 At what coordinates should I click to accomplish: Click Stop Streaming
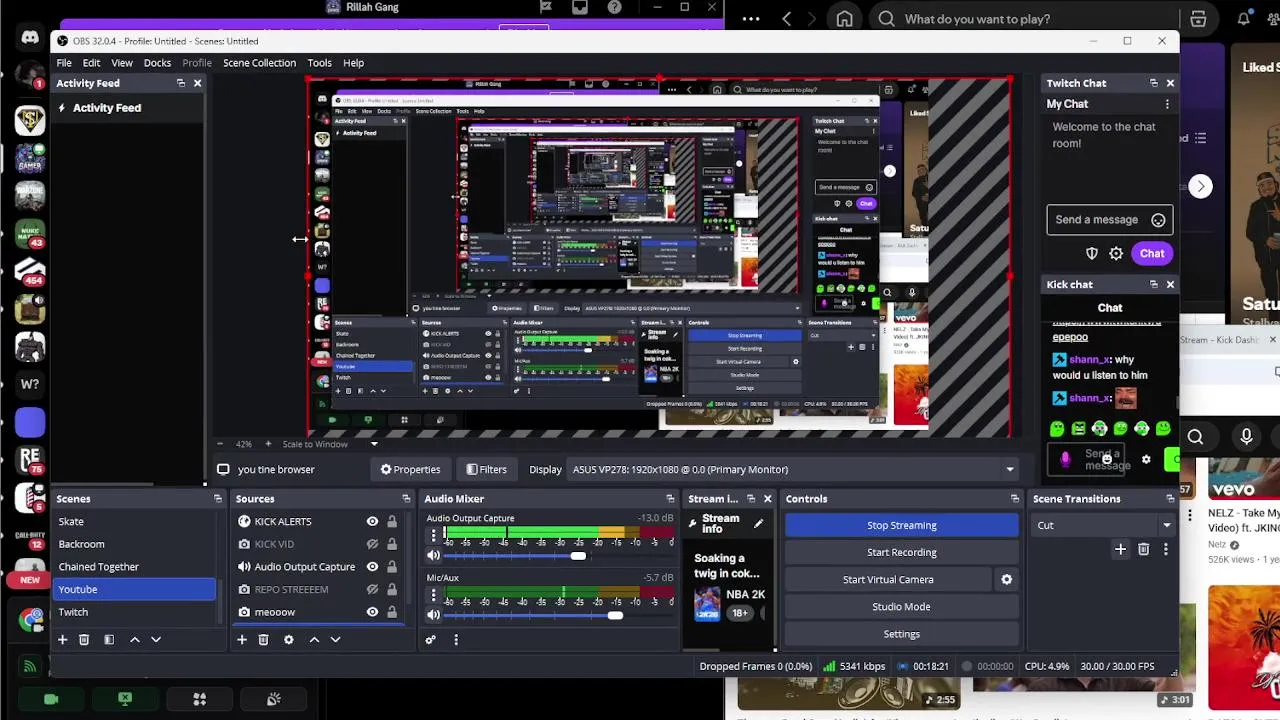pos(902,525)
